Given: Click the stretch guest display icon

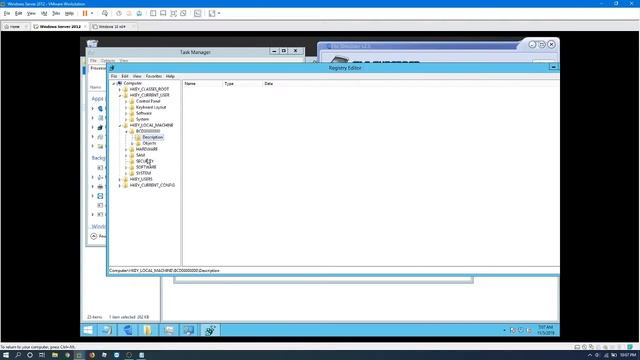Looking at the screenshot, I should (212, 13).
